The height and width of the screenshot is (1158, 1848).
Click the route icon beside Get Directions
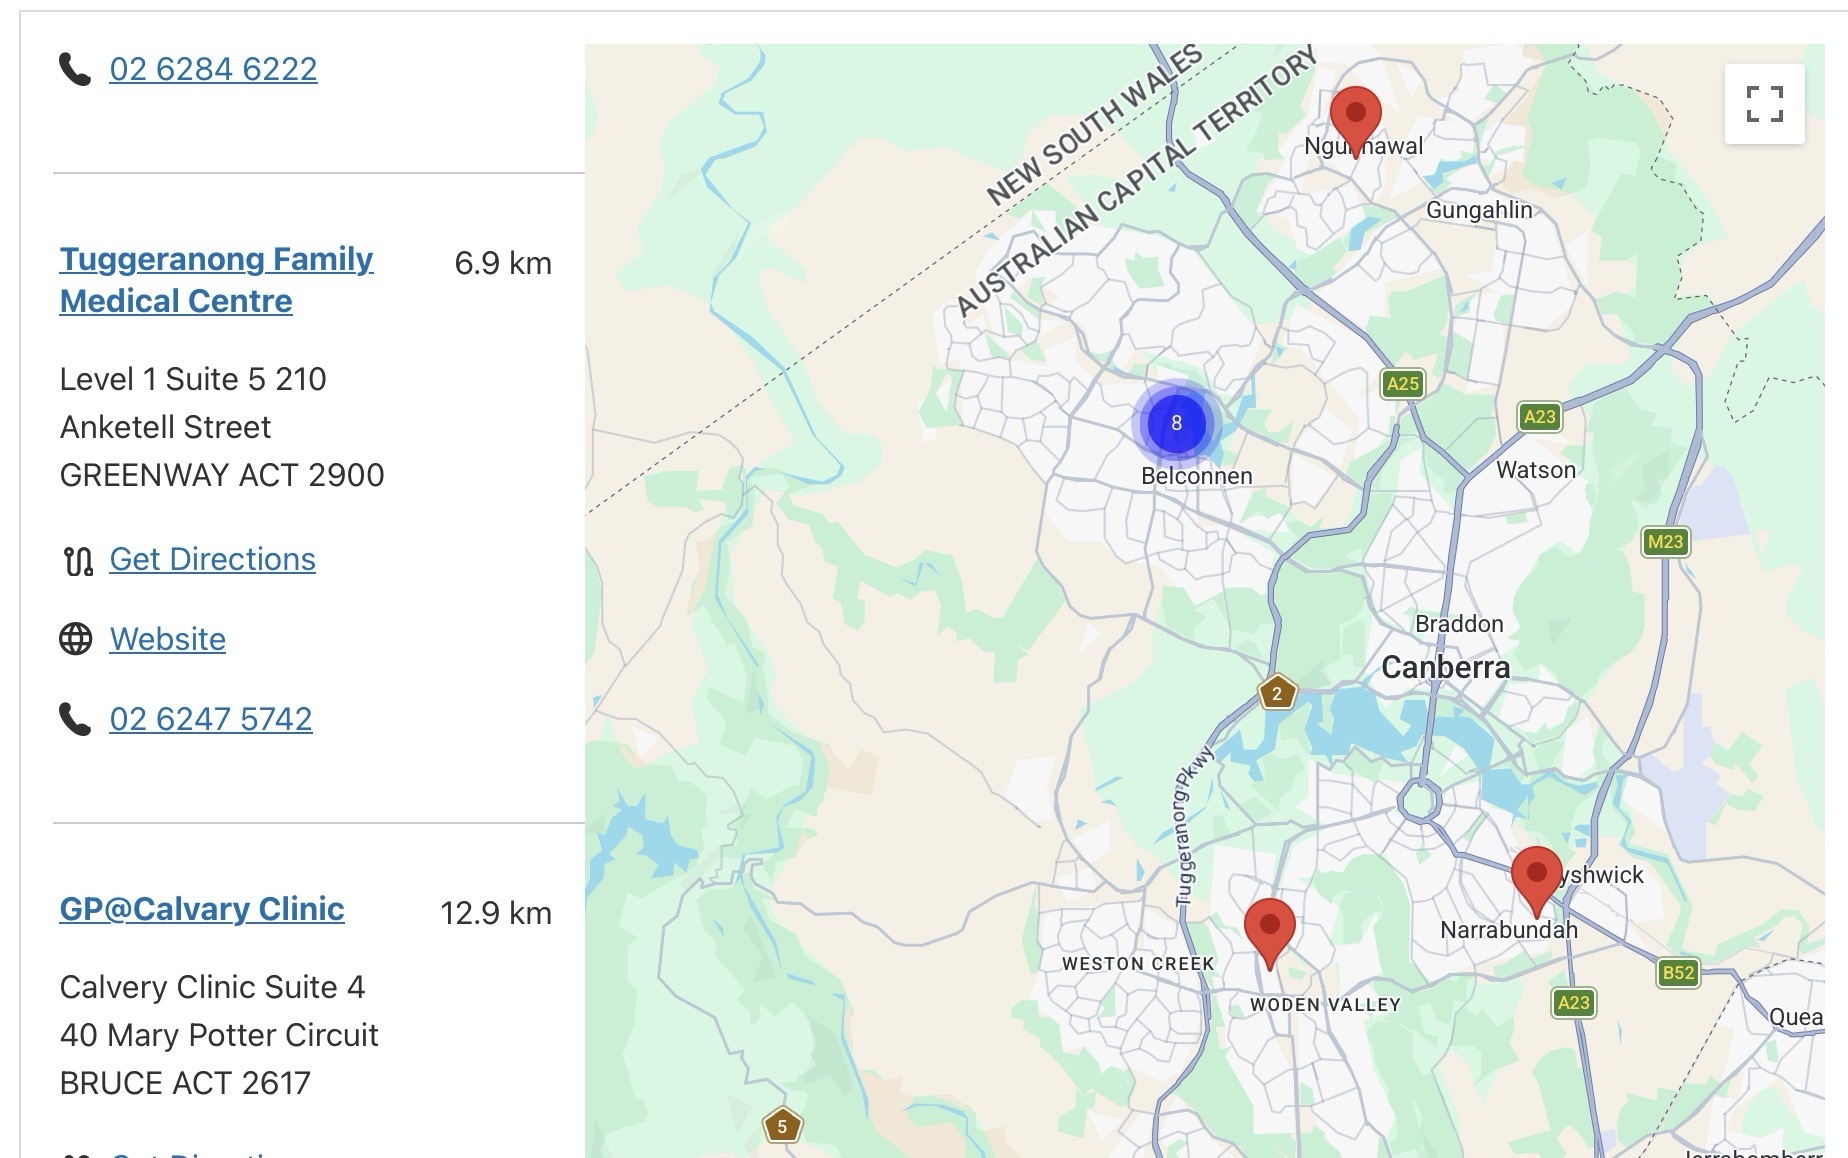77,560
